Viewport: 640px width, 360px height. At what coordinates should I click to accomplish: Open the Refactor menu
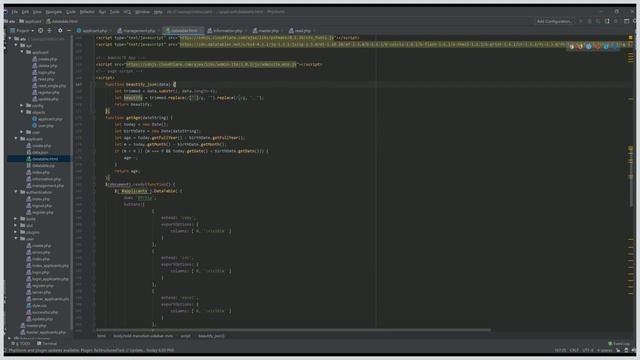point(87,12)
